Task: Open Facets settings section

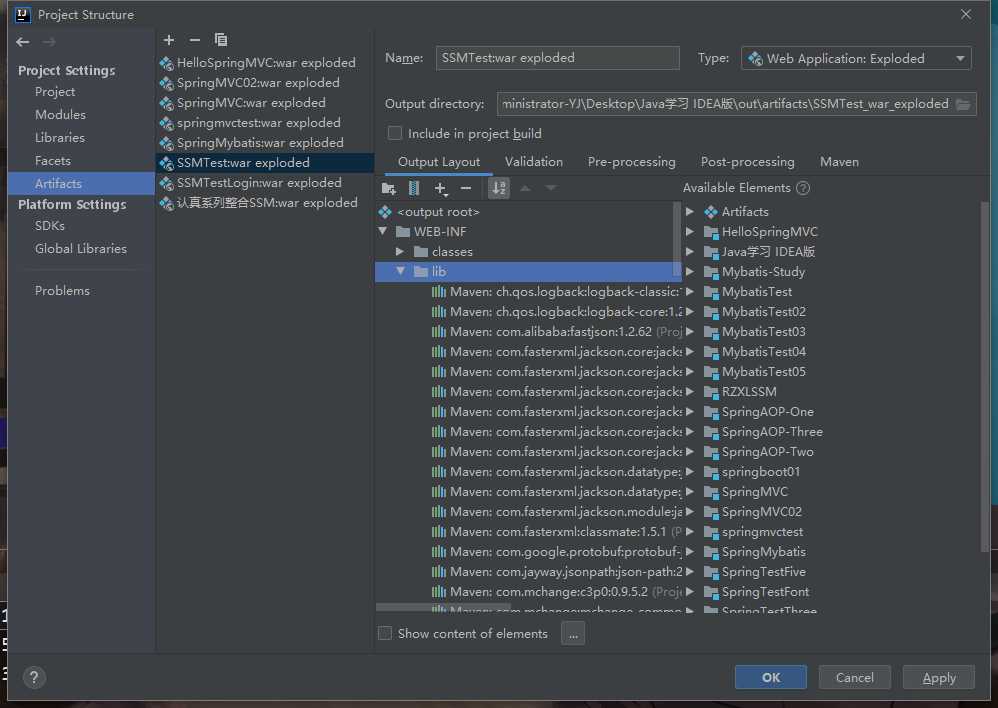Action: [x=52, y=160]
